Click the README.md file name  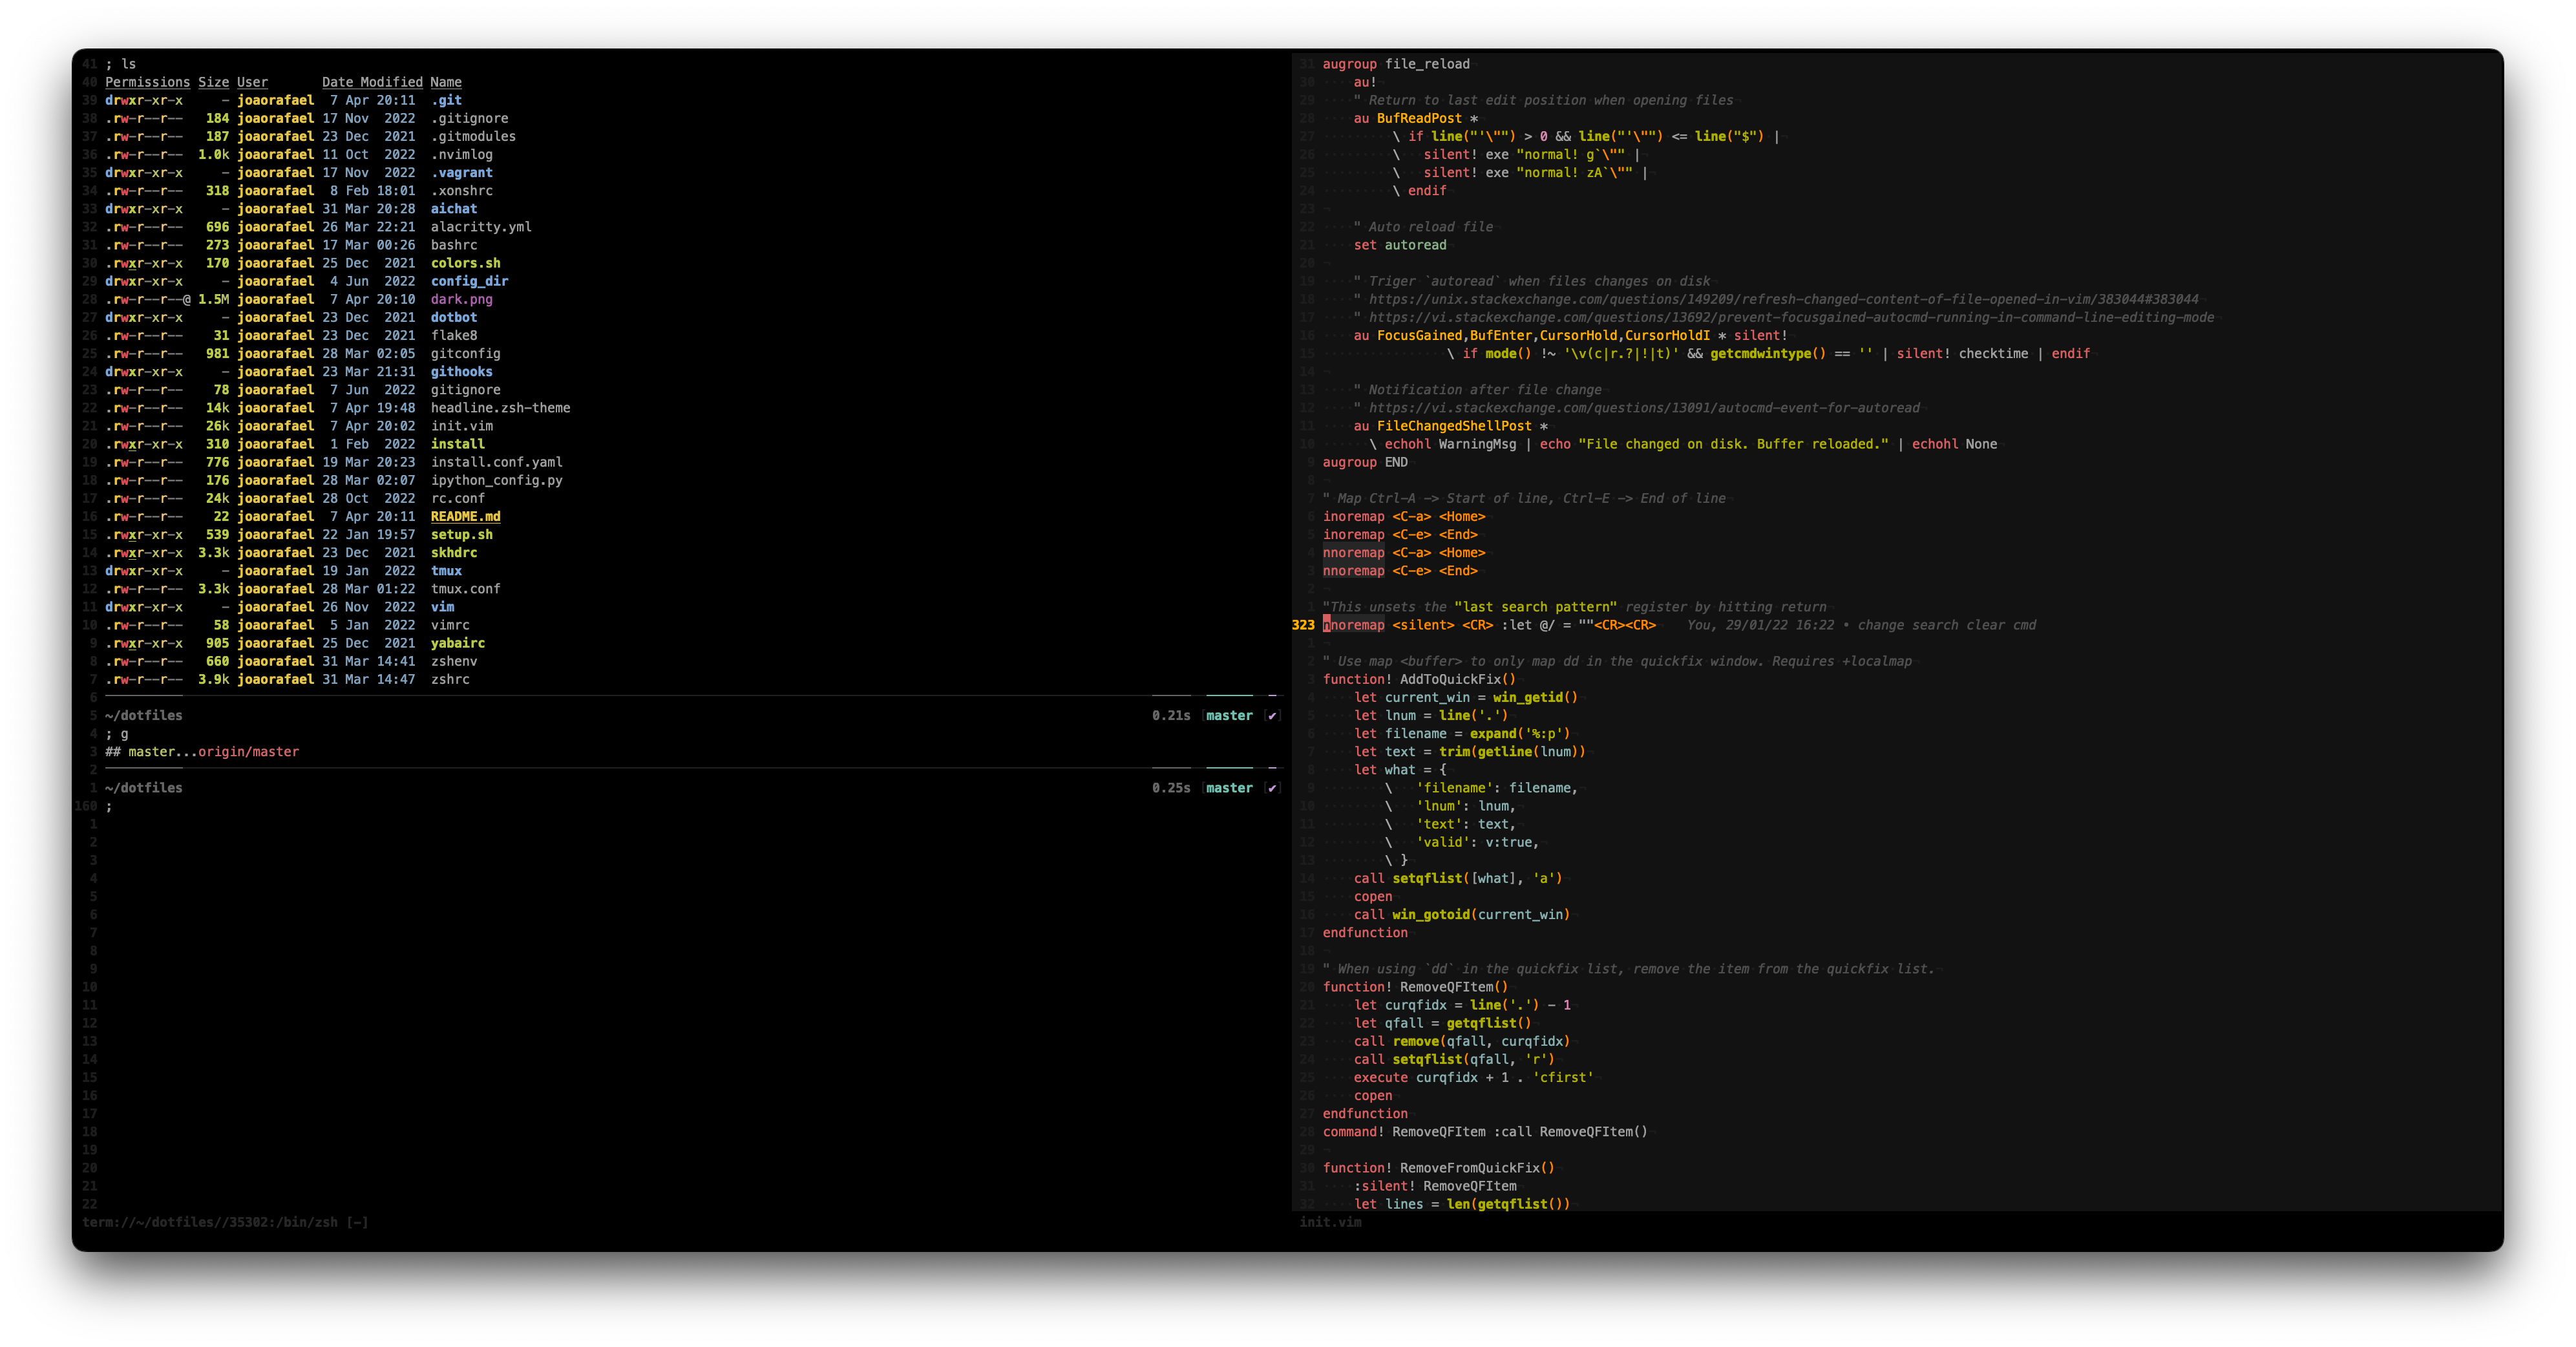click(x=465, y=517)
